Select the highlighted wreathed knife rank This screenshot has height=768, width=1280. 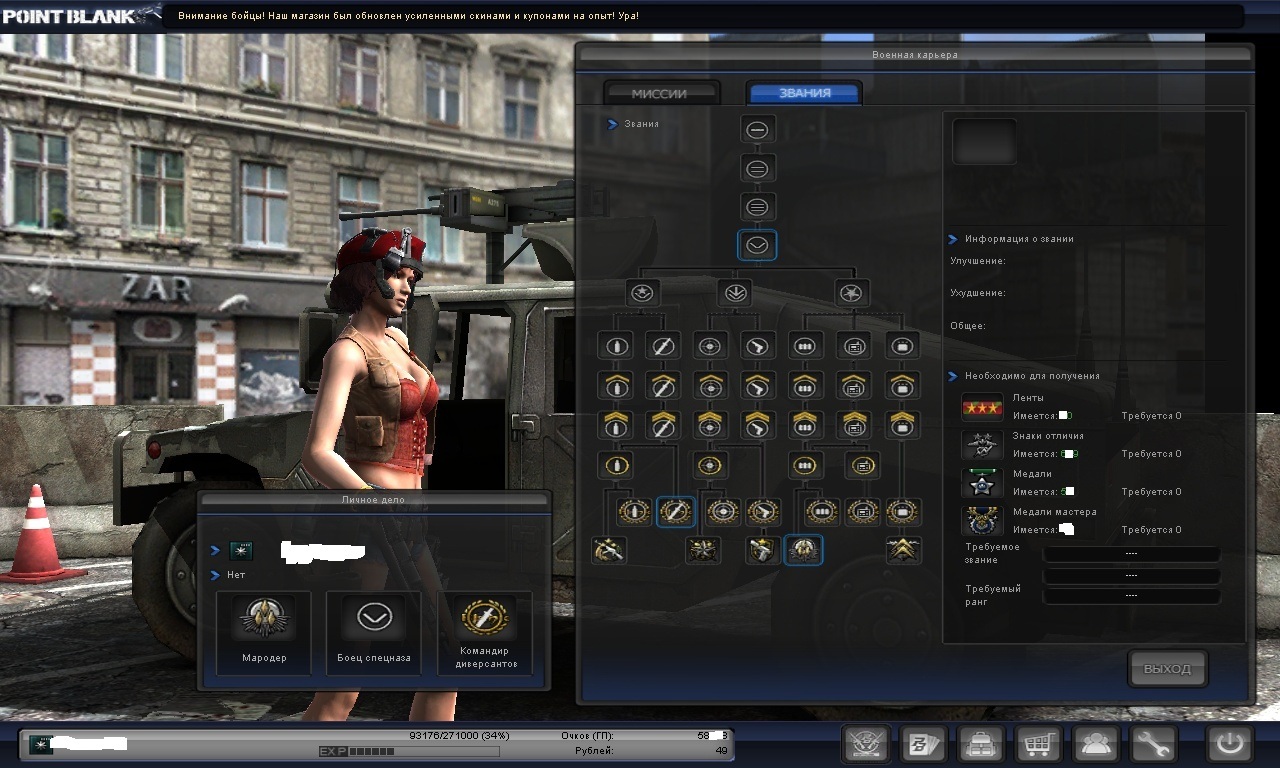point(676,512)
